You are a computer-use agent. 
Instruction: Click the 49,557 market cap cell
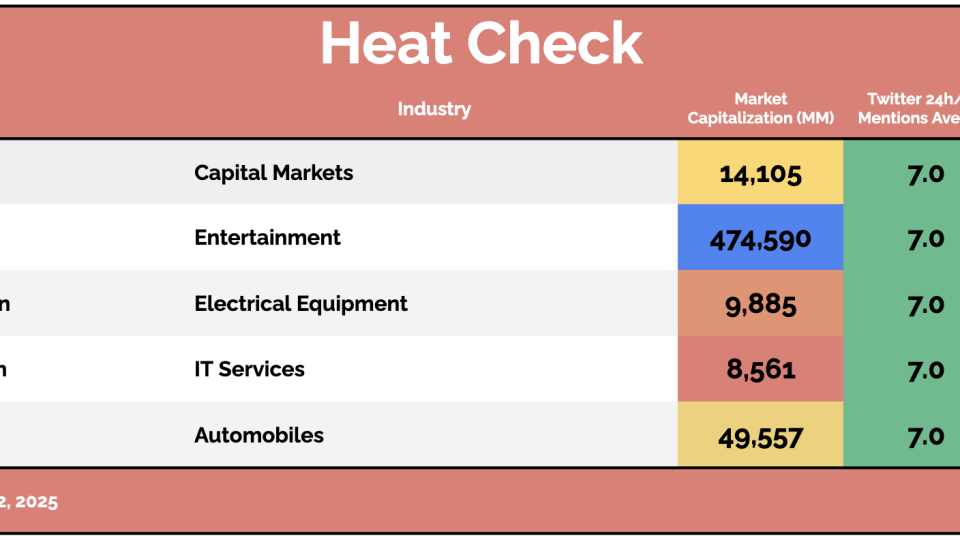pyautogui.click(x=760, y=436)
